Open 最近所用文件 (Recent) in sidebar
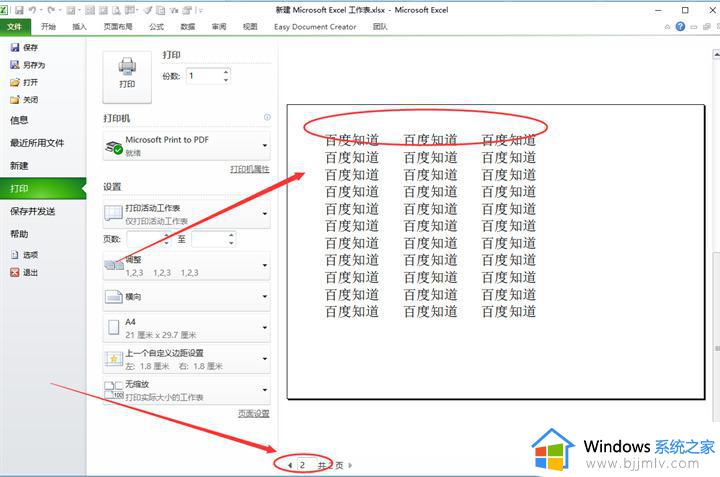The width and height of the screenshot is (720, 477). pos(37,143)
